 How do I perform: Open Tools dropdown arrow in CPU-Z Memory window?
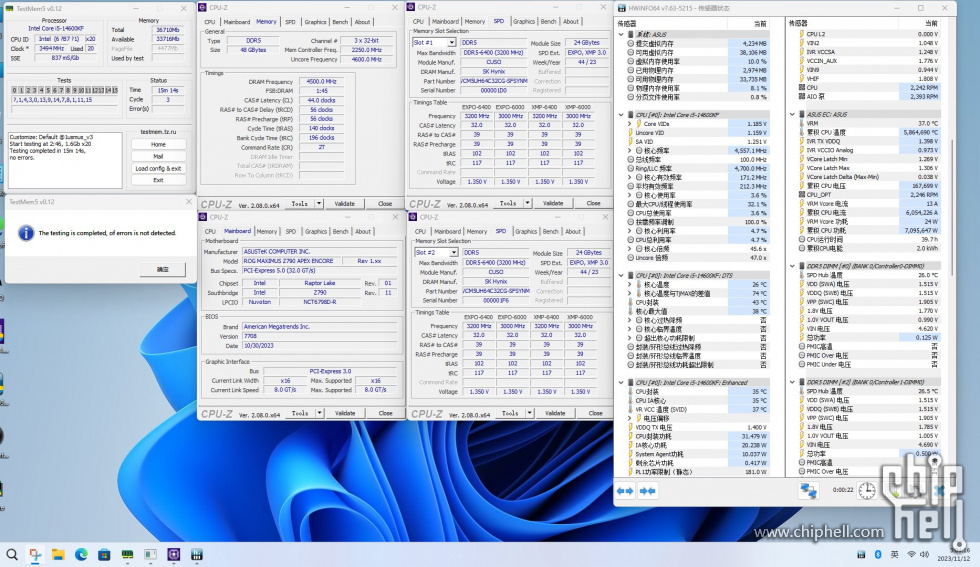(x=319, y=203)
